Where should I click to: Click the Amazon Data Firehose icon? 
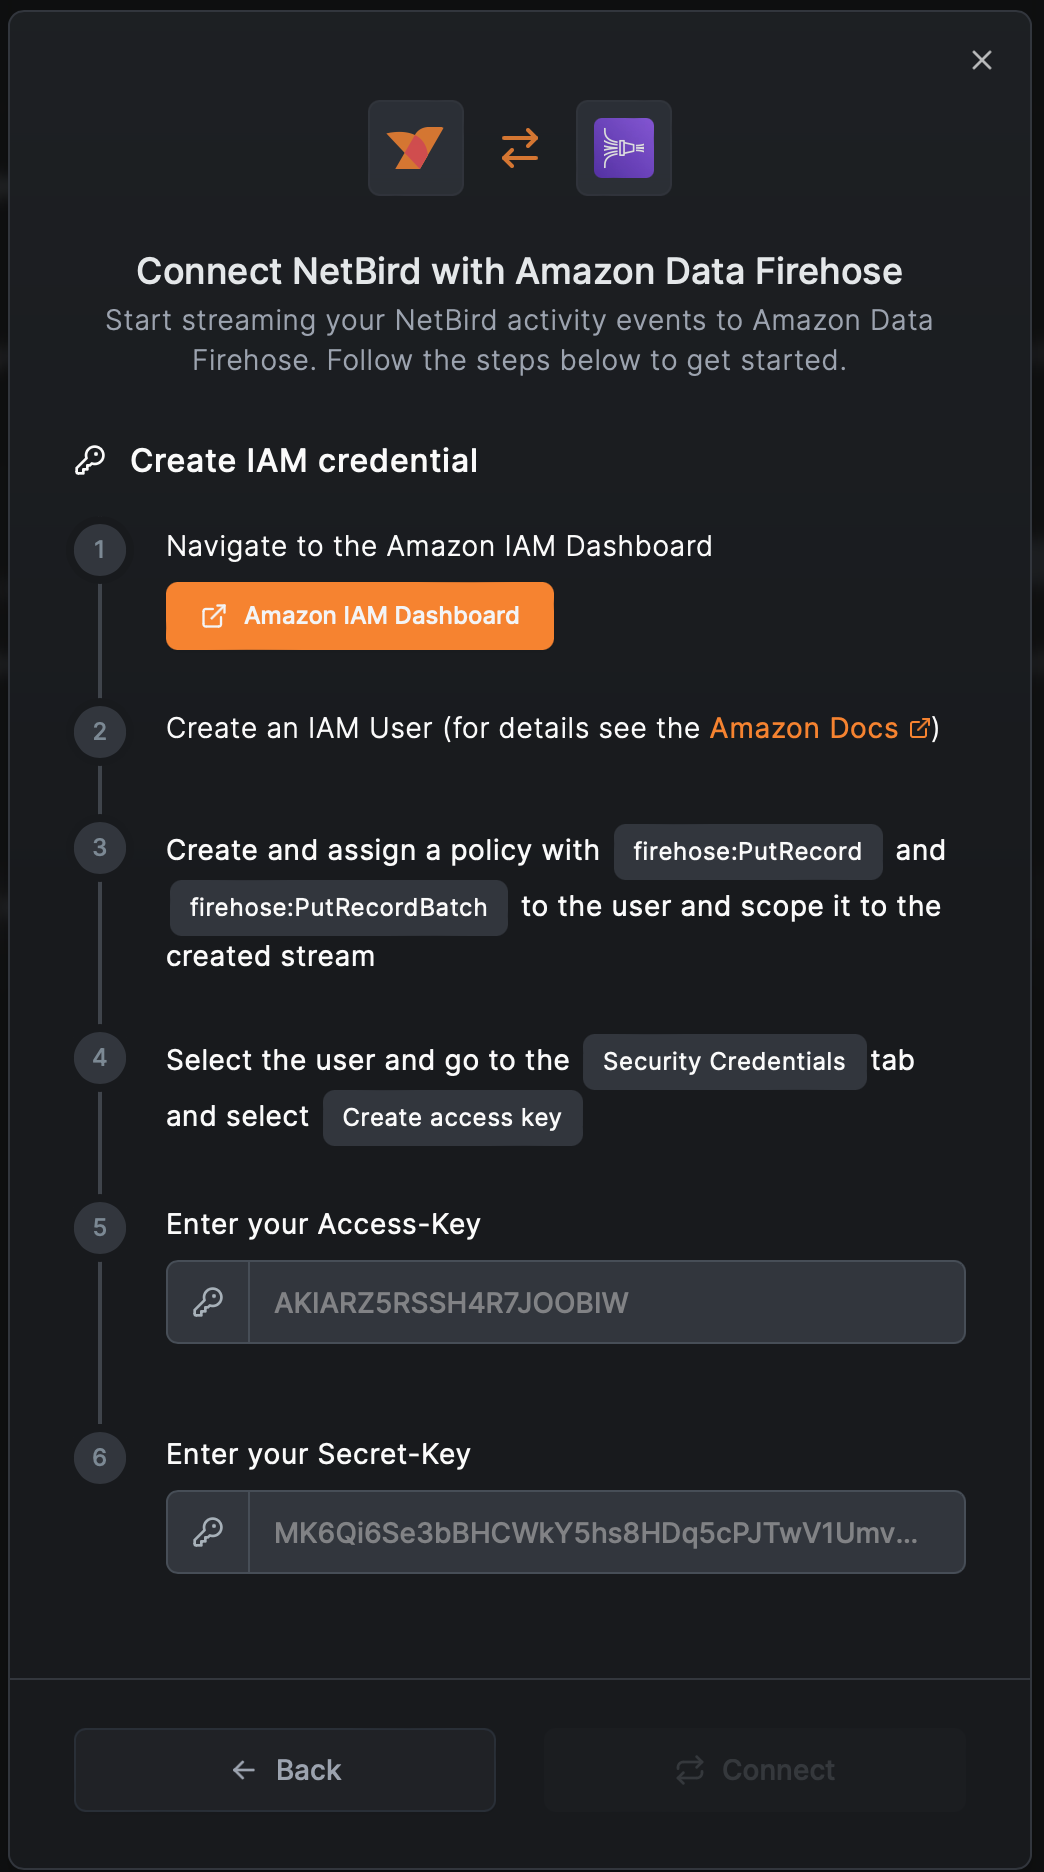tap(623, 148)
